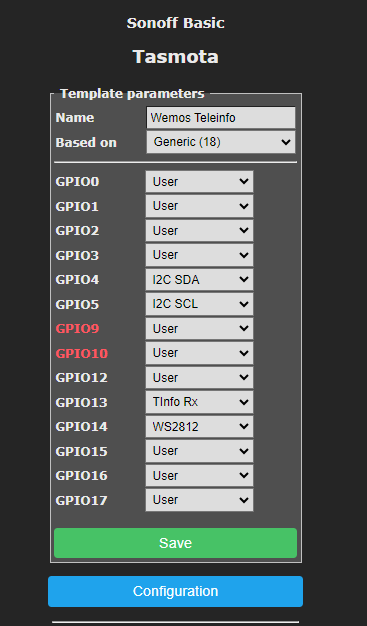Image resolution: width=367 pixels, height=626 pixels.
Task: Open the GPIO9 User dropdown
Action: tap(199, 329)
